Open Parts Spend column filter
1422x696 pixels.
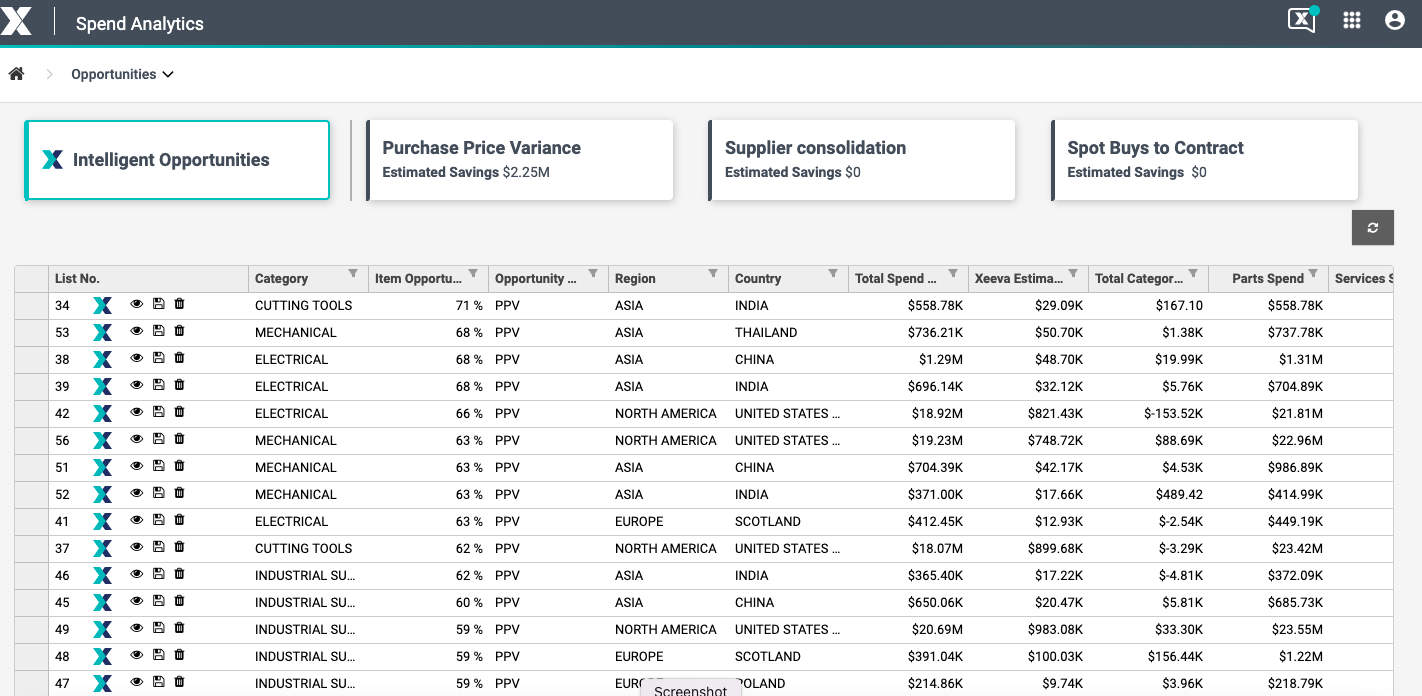tap(1313, 274)
